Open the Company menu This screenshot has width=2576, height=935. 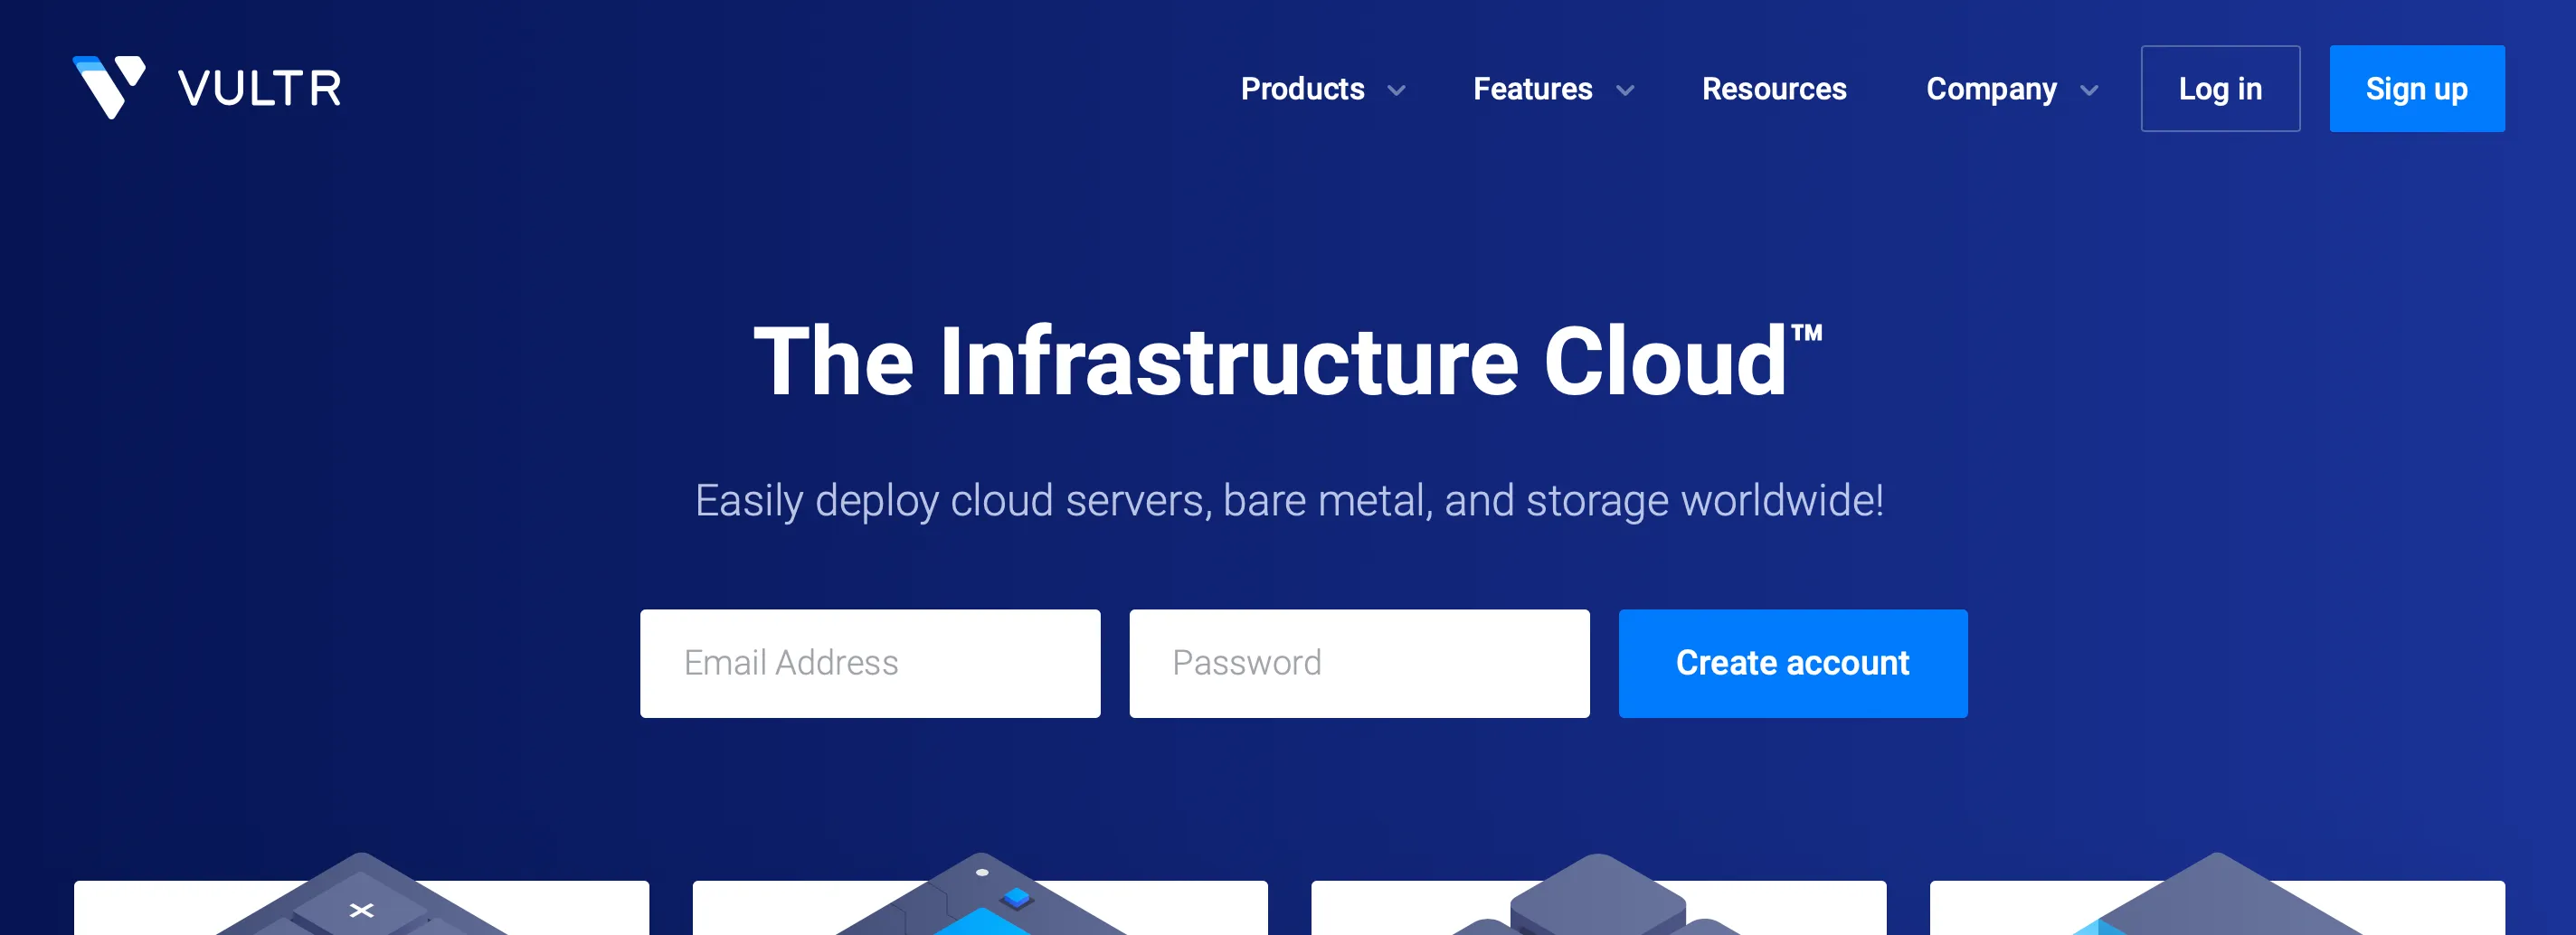(1991, 89)
